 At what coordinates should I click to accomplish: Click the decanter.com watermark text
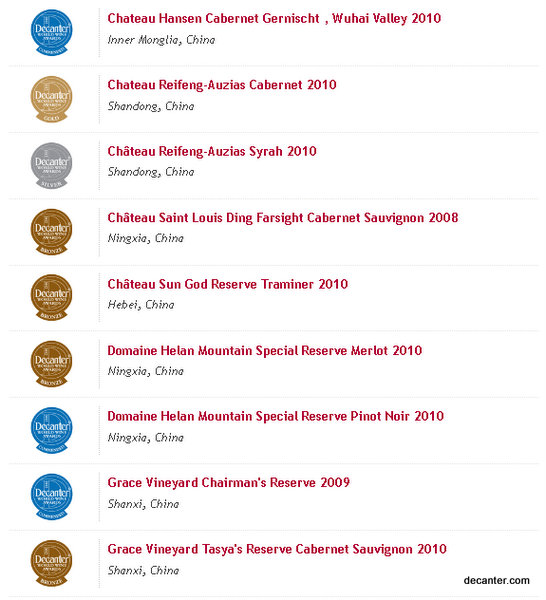pos(497,580)
